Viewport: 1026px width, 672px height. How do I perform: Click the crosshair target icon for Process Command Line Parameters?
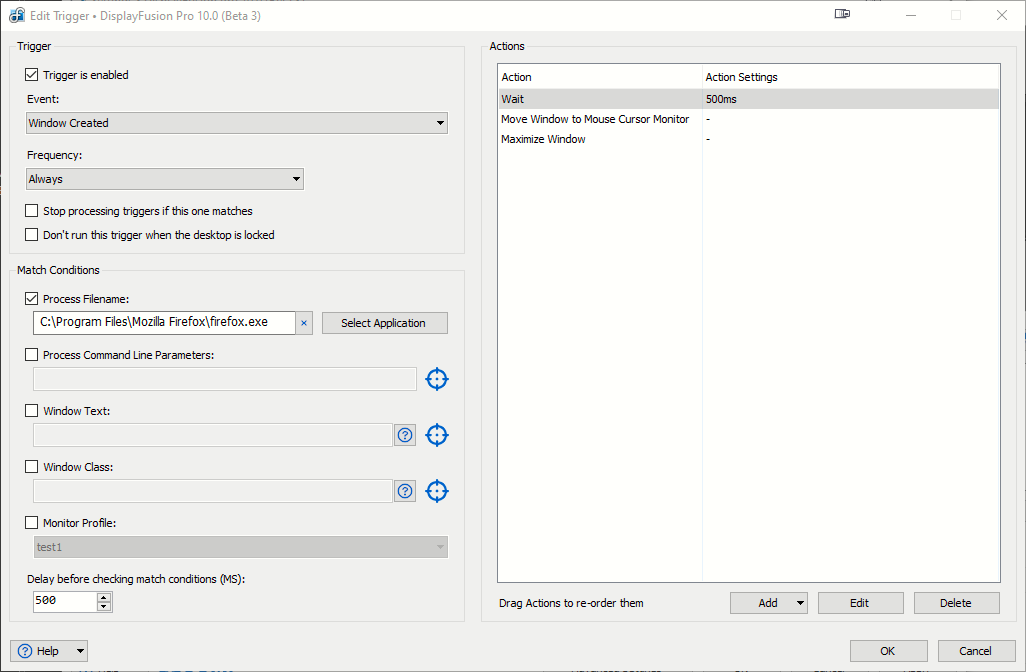coord(437,379)
